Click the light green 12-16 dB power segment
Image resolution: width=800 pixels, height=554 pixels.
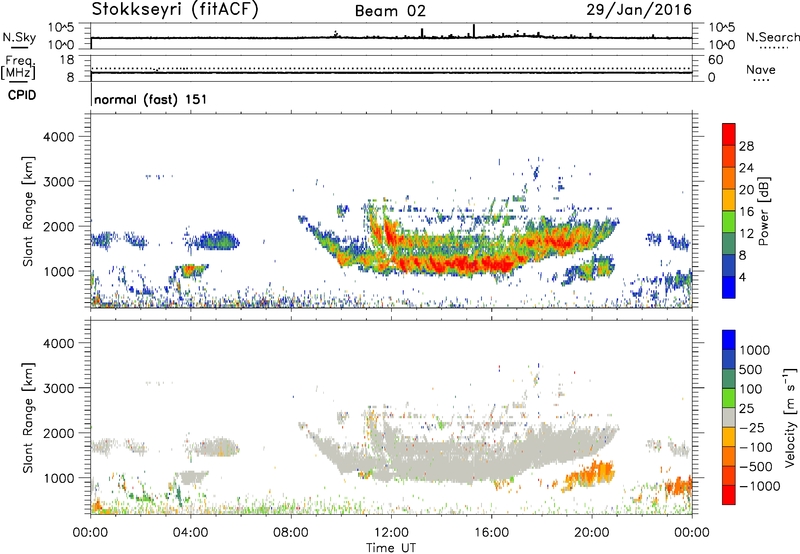[x=729, y=221]
